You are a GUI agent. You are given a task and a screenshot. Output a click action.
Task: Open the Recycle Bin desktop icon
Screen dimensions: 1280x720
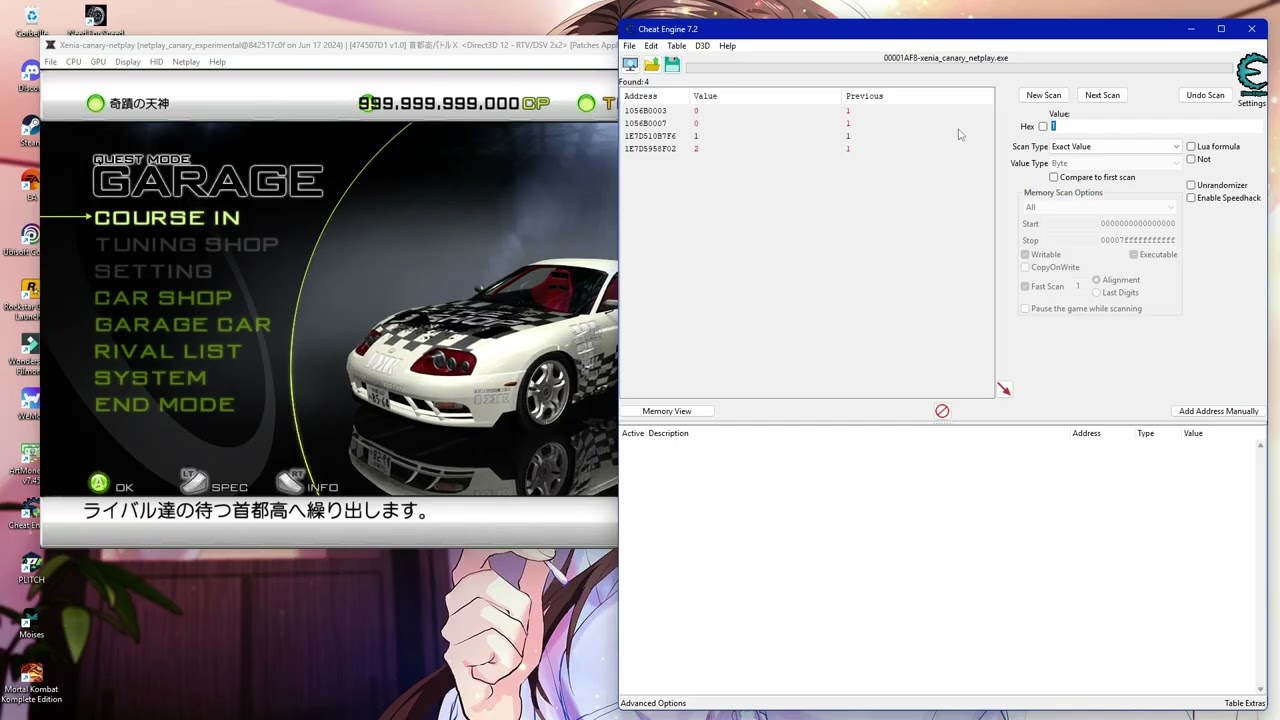[x=31, y=21]
